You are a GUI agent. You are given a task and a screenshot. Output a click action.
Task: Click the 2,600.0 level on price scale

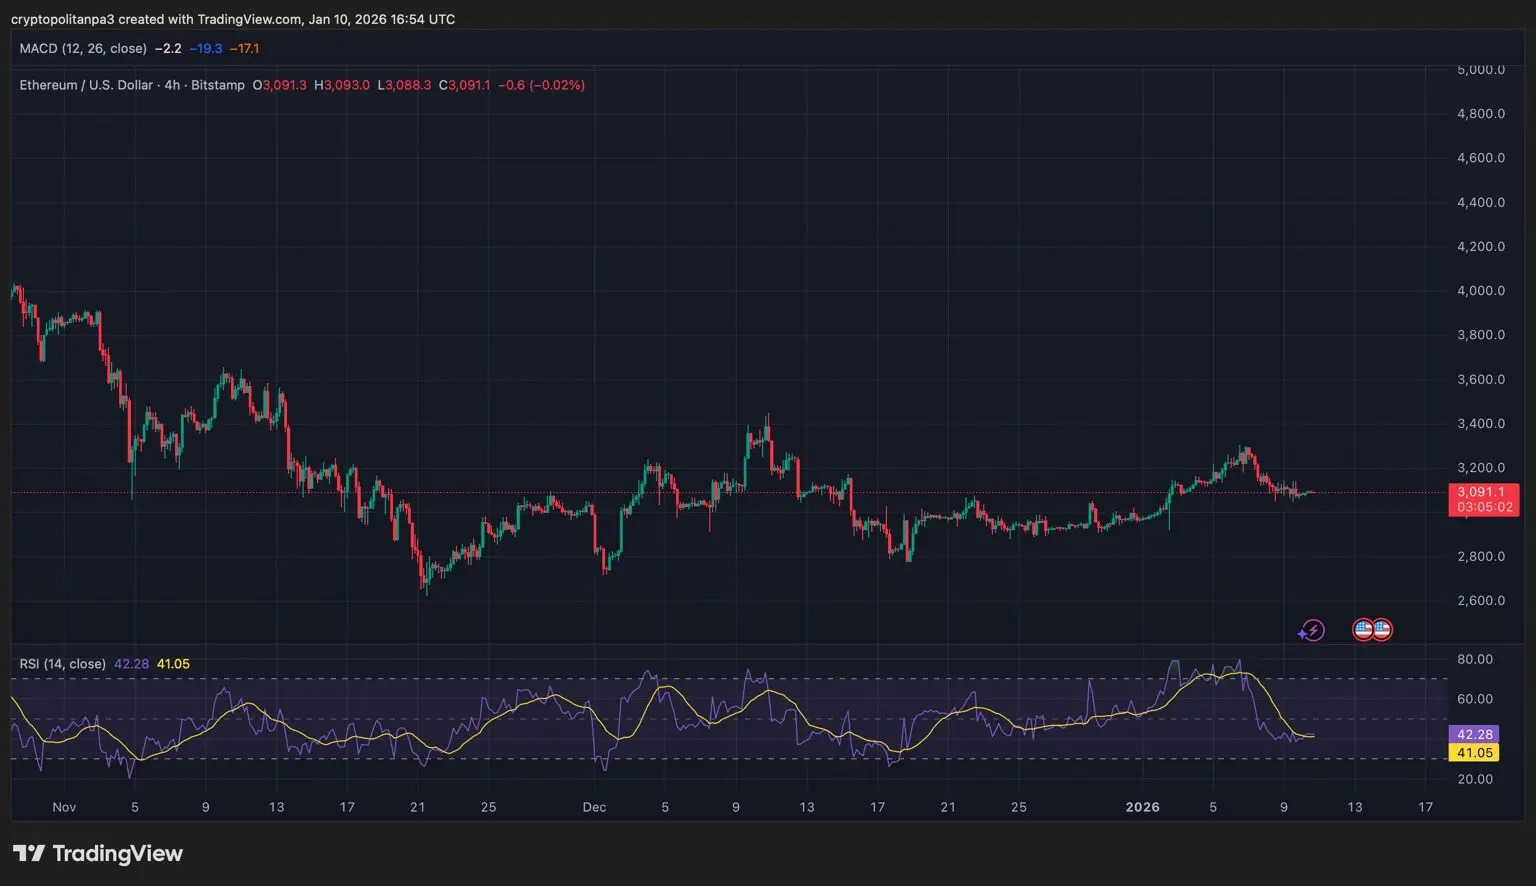pos(1480,601)
